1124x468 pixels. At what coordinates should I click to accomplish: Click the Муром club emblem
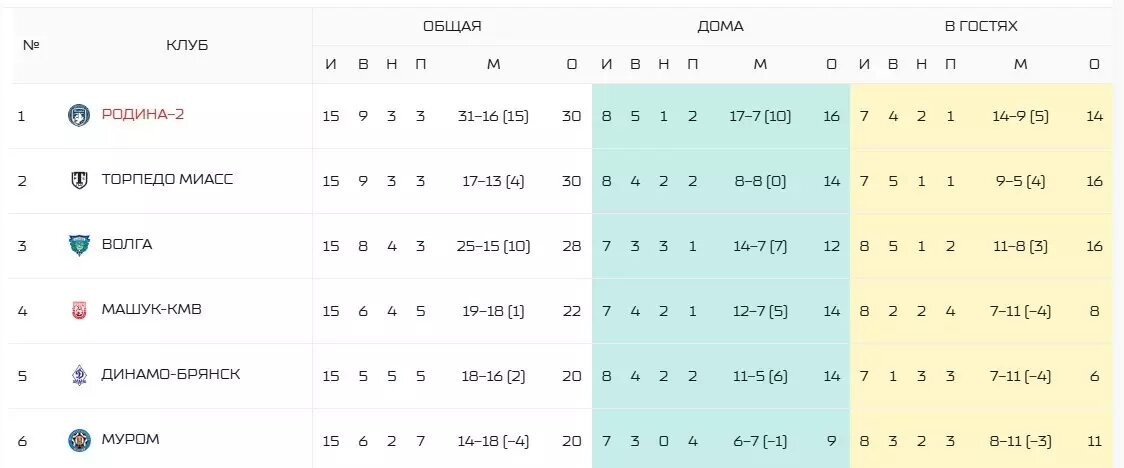coord(79,440)
